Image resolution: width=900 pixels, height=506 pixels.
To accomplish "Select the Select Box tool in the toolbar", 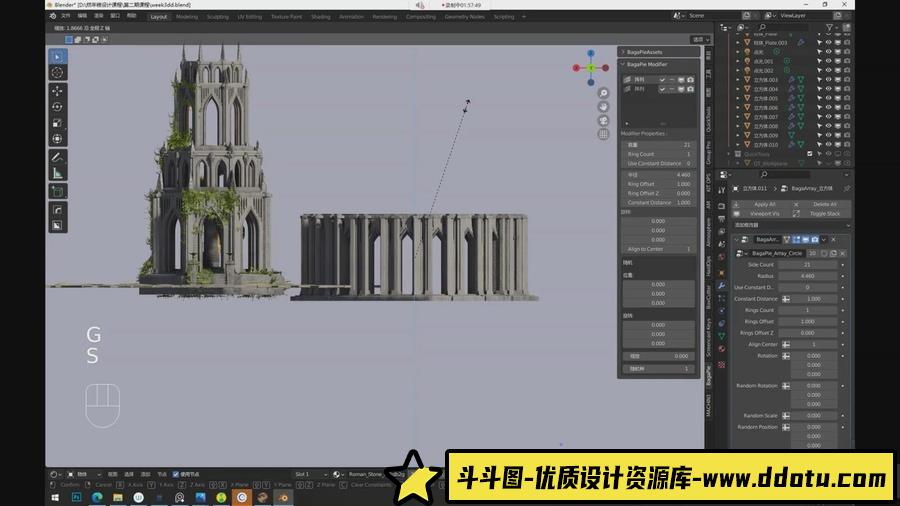I will pos(57,57).
